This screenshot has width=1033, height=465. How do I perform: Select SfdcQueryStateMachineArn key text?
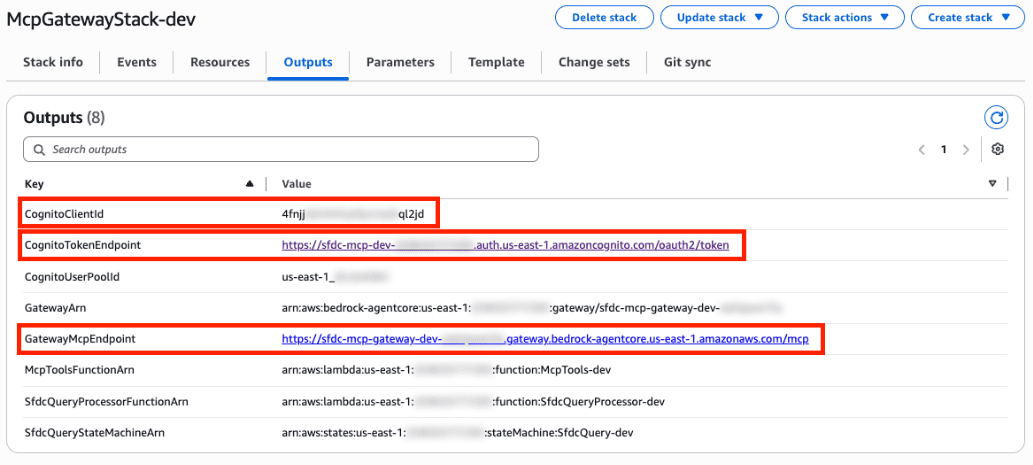(94, 433)
